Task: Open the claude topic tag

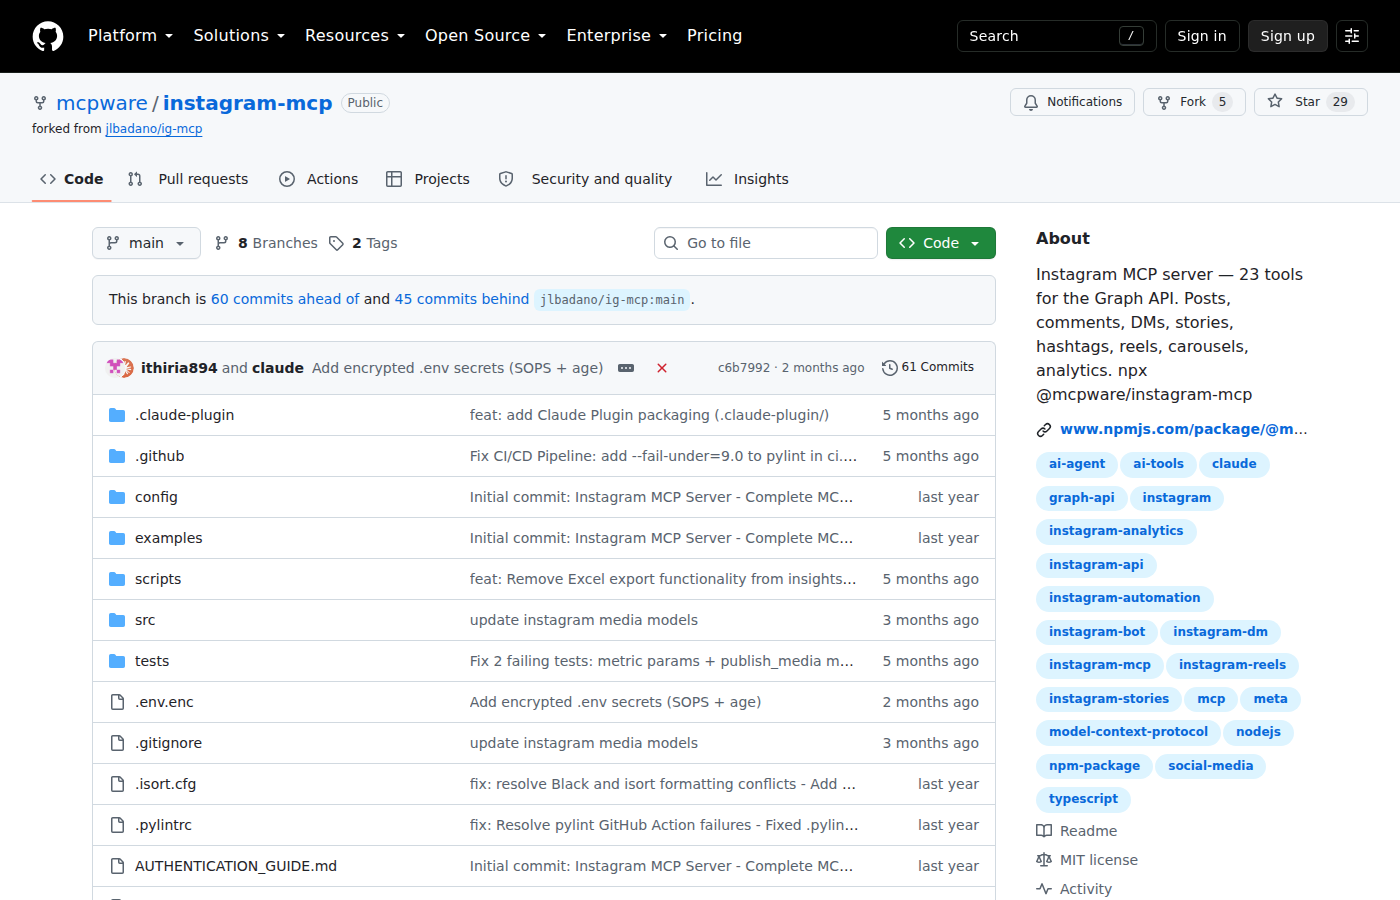Action: (x=1234, y=464)
